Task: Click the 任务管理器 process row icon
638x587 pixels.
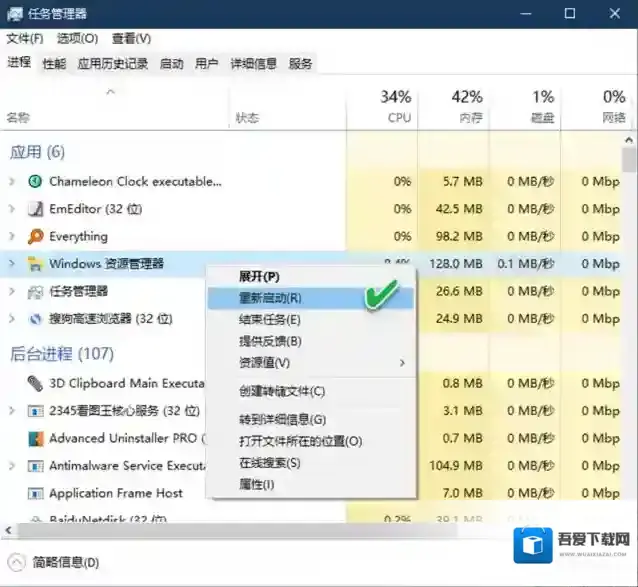Action: pos(35,292)
